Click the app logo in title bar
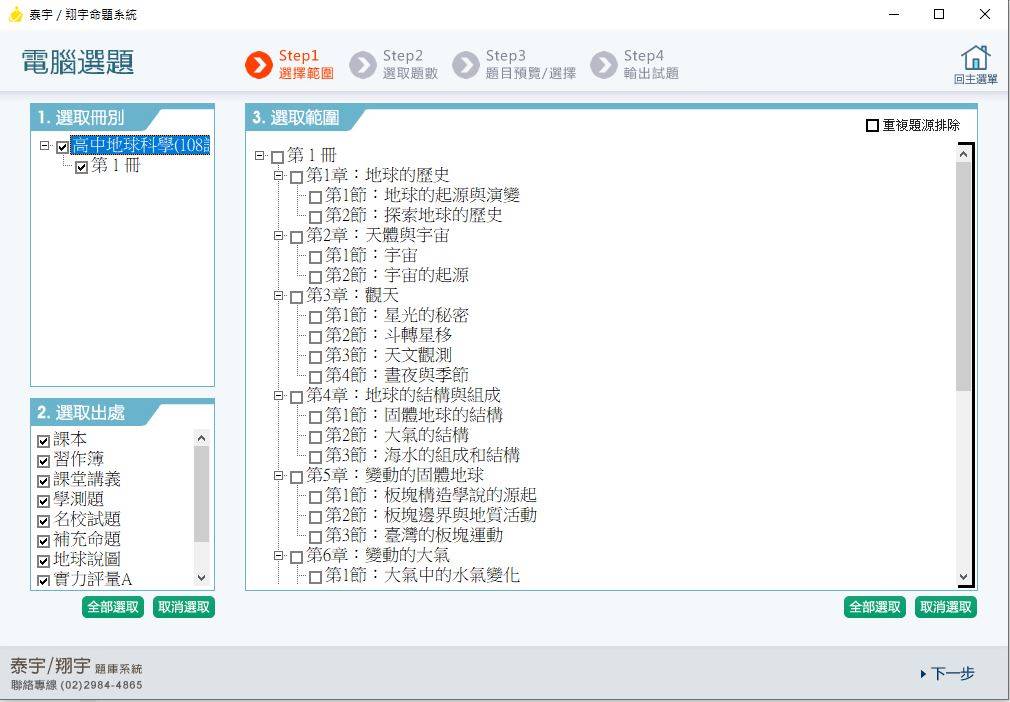 tap(15, 14)
